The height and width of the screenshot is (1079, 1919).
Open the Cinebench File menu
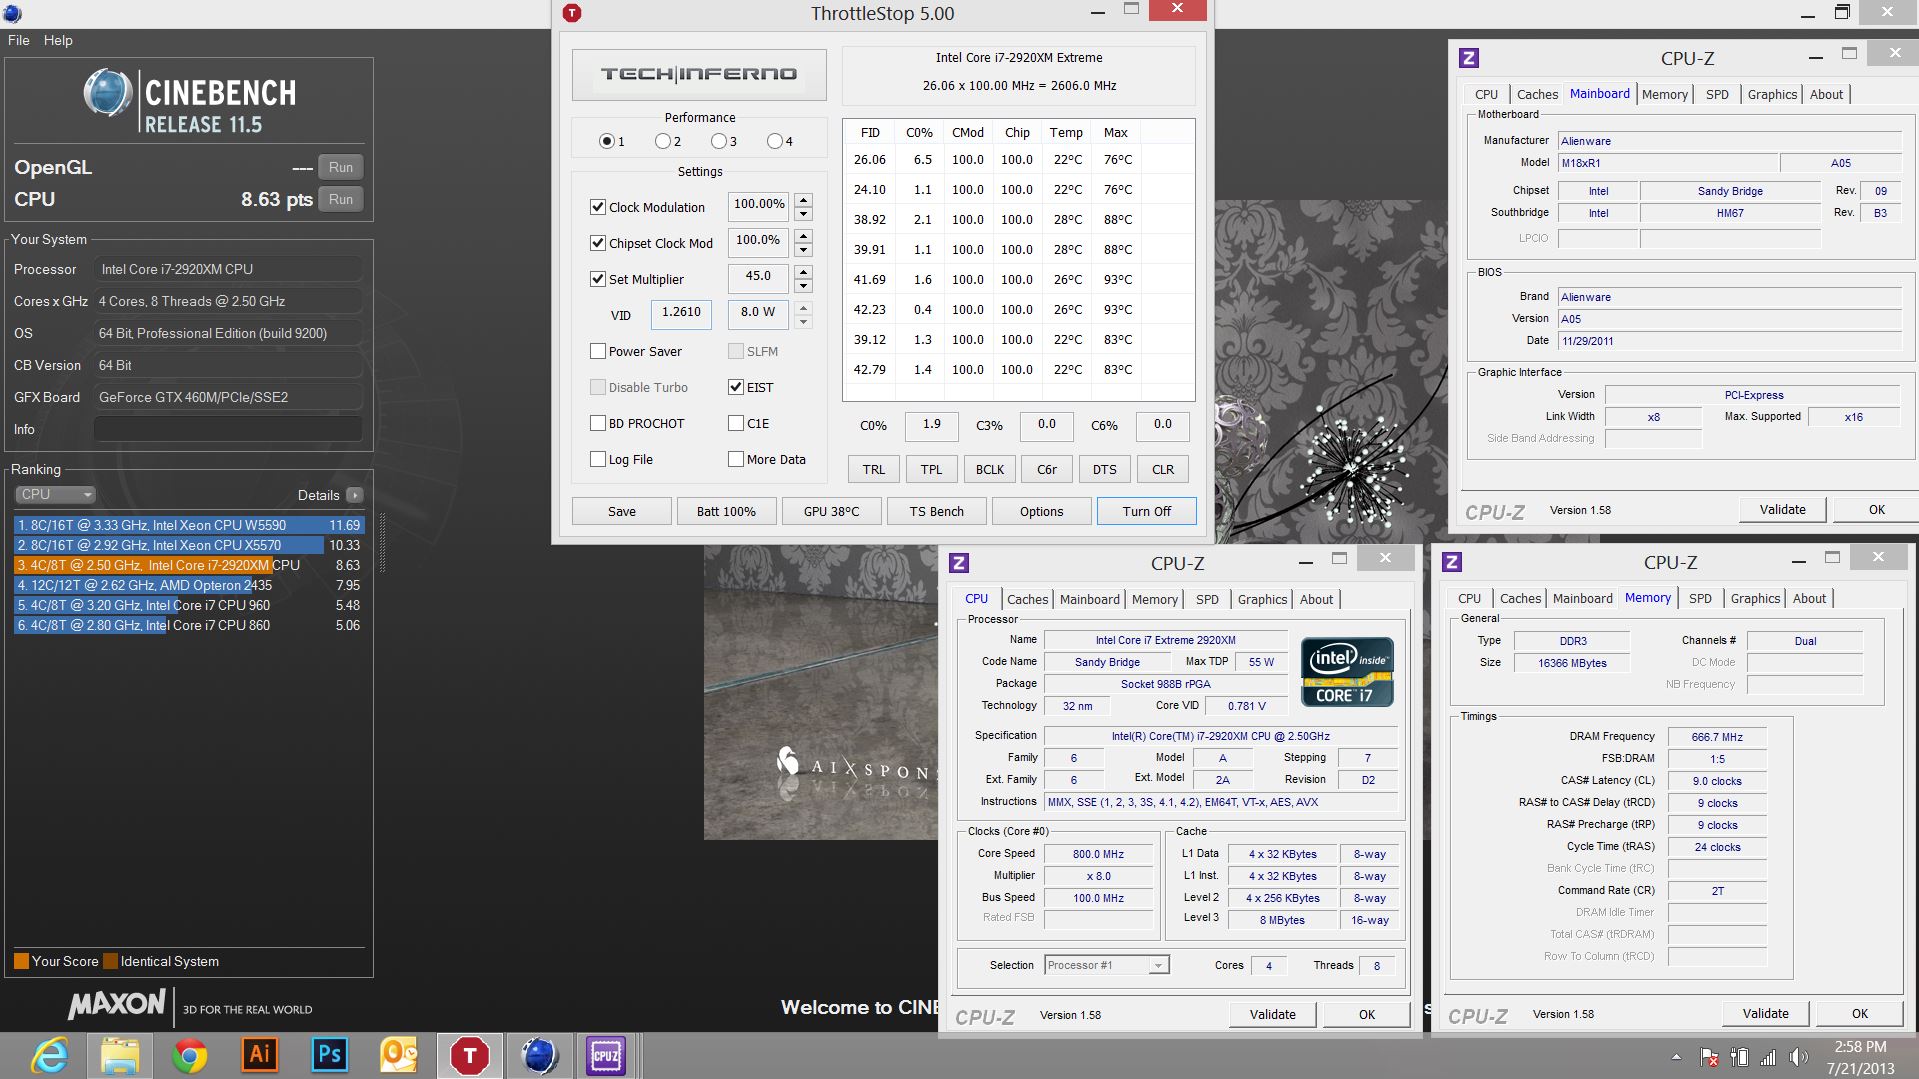[x=18, y=40]
